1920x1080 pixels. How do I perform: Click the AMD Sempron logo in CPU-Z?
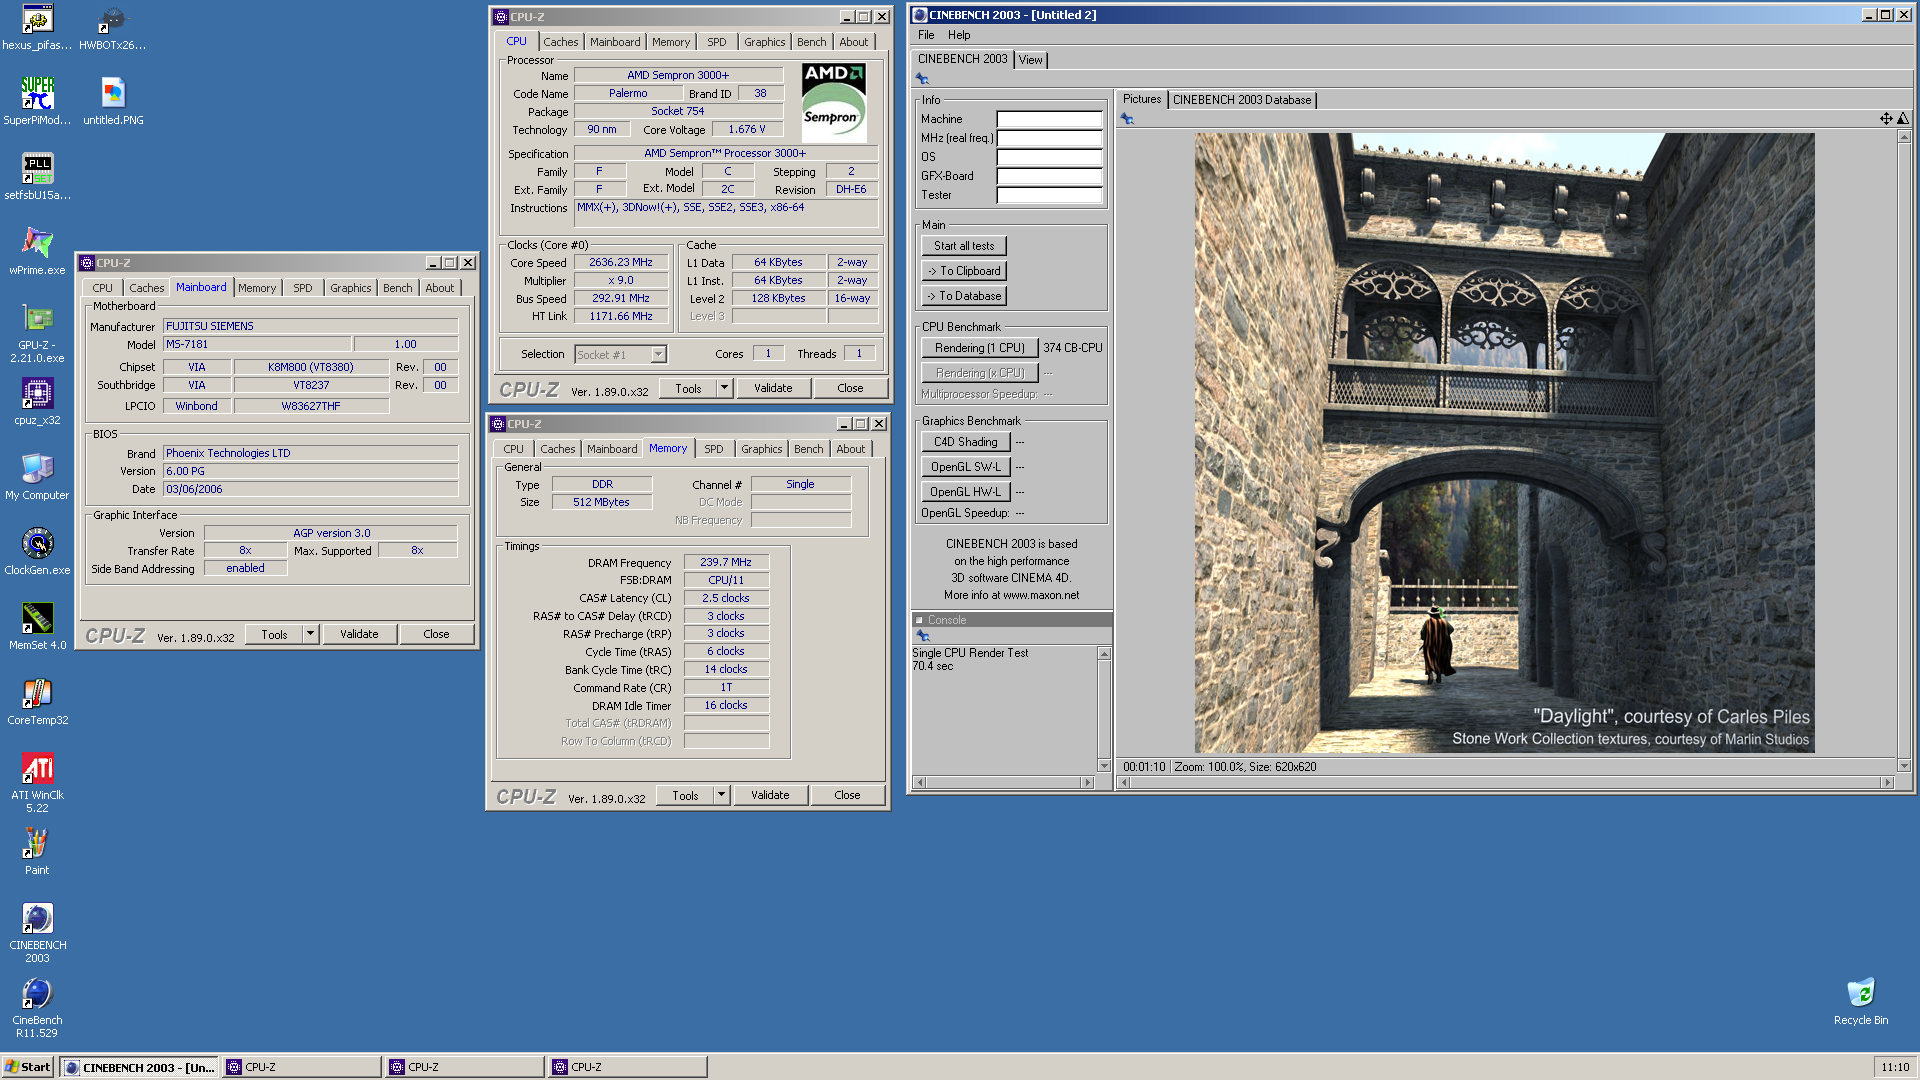click(834, 103)
